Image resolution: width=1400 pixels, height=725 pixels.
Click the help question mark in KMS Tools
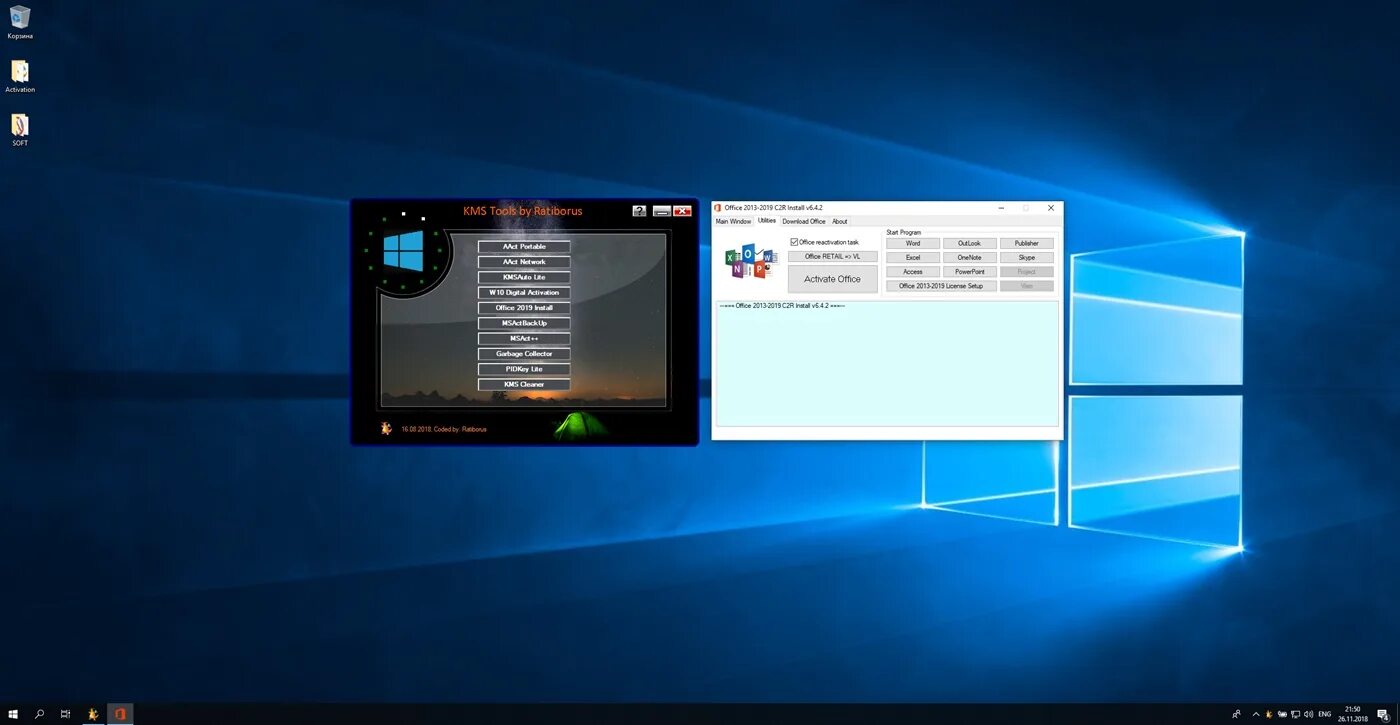click(x=640, y=211)
